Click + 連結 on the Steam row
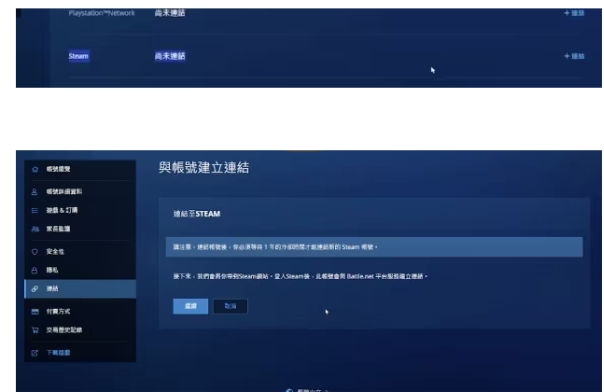Viewport: 604px width, 392px height. click(574, 56)
